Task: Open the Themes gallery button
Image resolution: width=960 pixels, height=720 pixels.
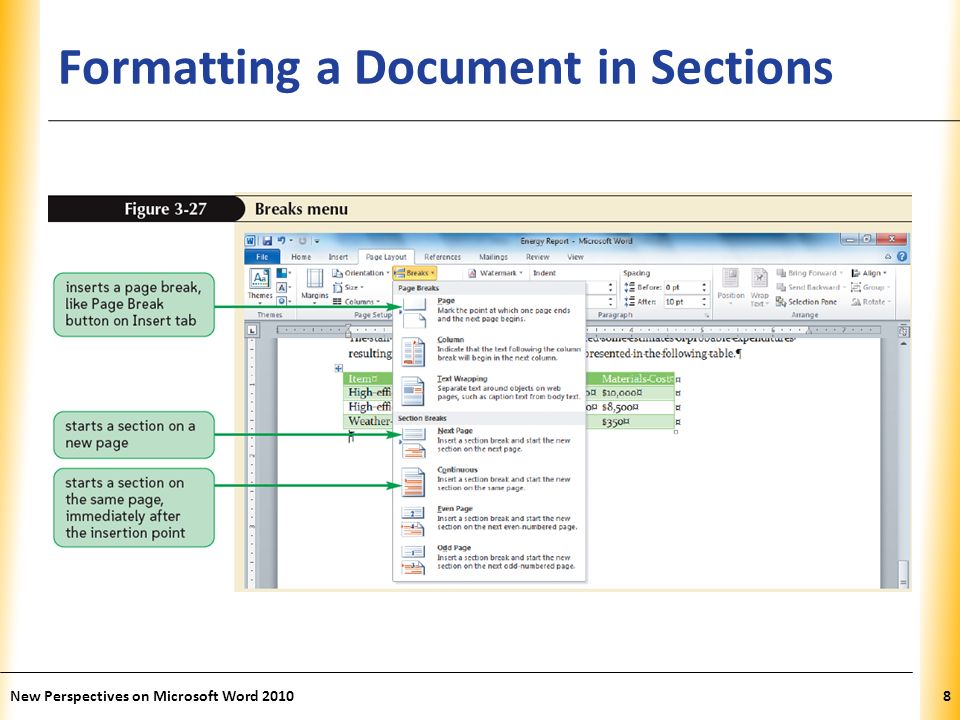Action: (260, 286)
